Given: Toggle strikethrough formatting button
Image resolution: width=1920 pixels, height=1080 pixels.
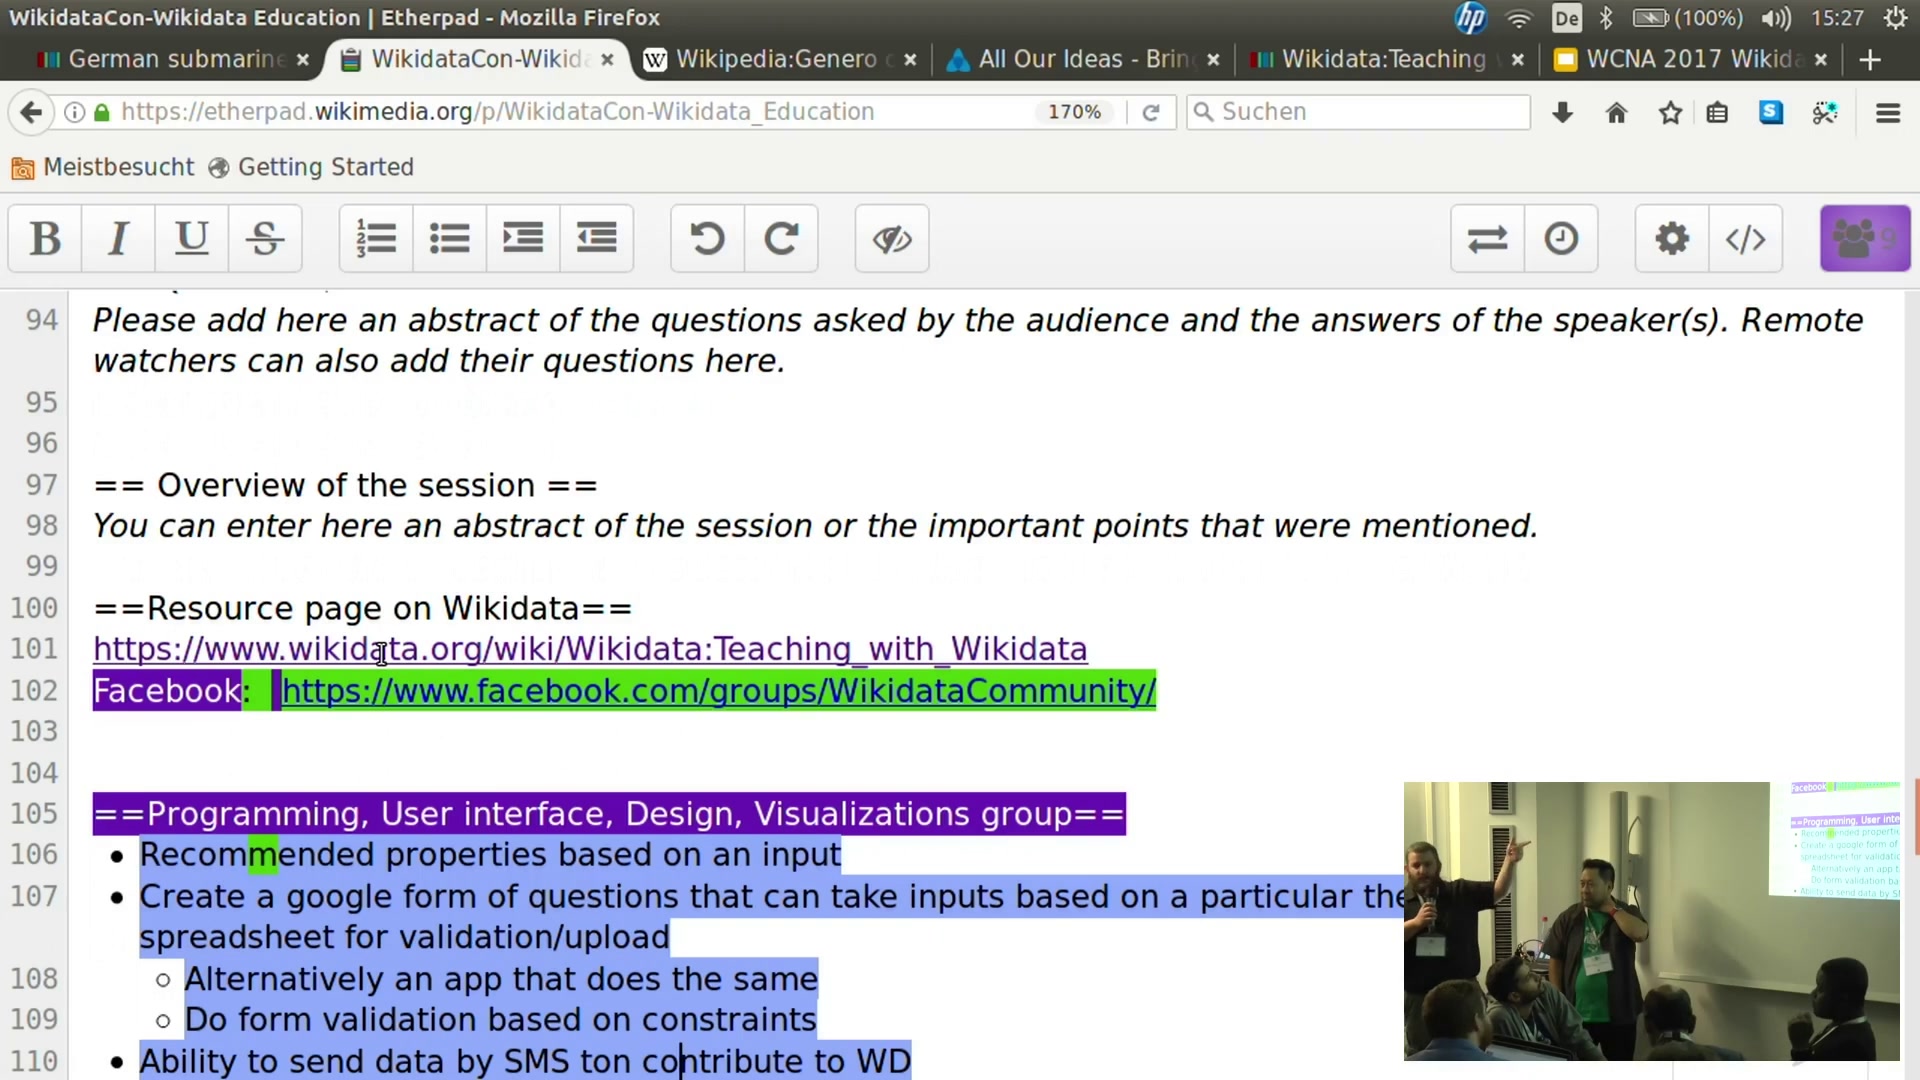Looking at the screenshot, I should tap(265, 239).
